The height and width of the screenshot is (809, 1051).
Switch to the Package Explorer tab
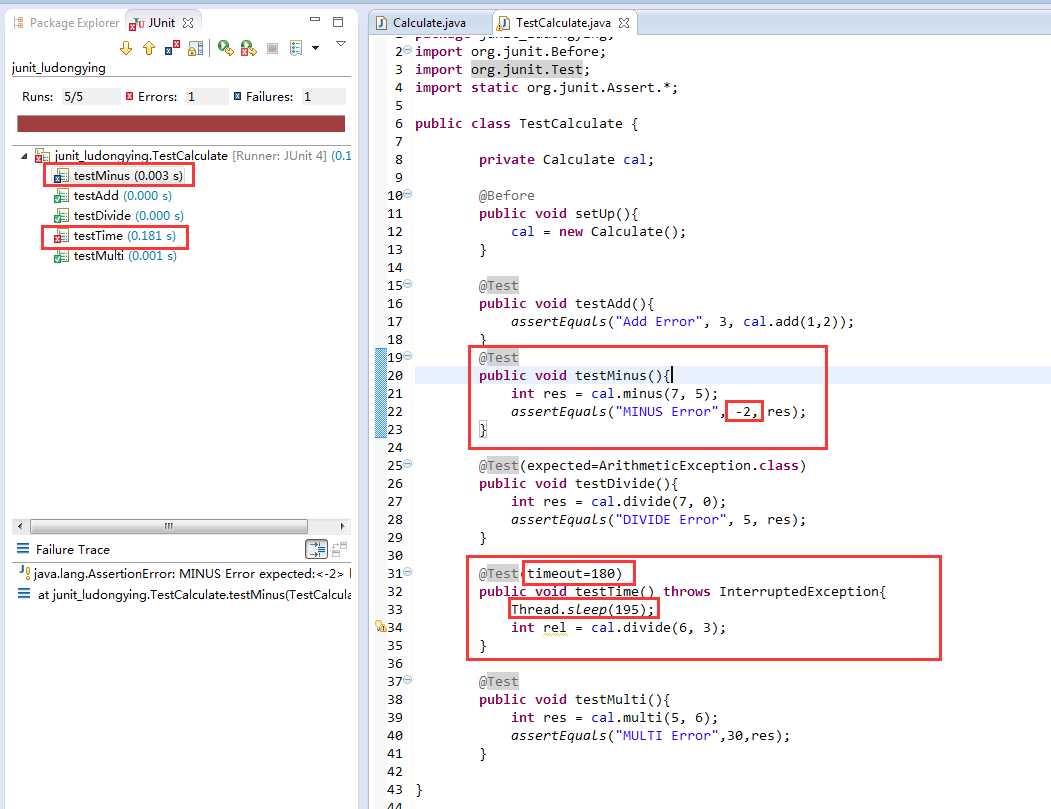[66, 23]
